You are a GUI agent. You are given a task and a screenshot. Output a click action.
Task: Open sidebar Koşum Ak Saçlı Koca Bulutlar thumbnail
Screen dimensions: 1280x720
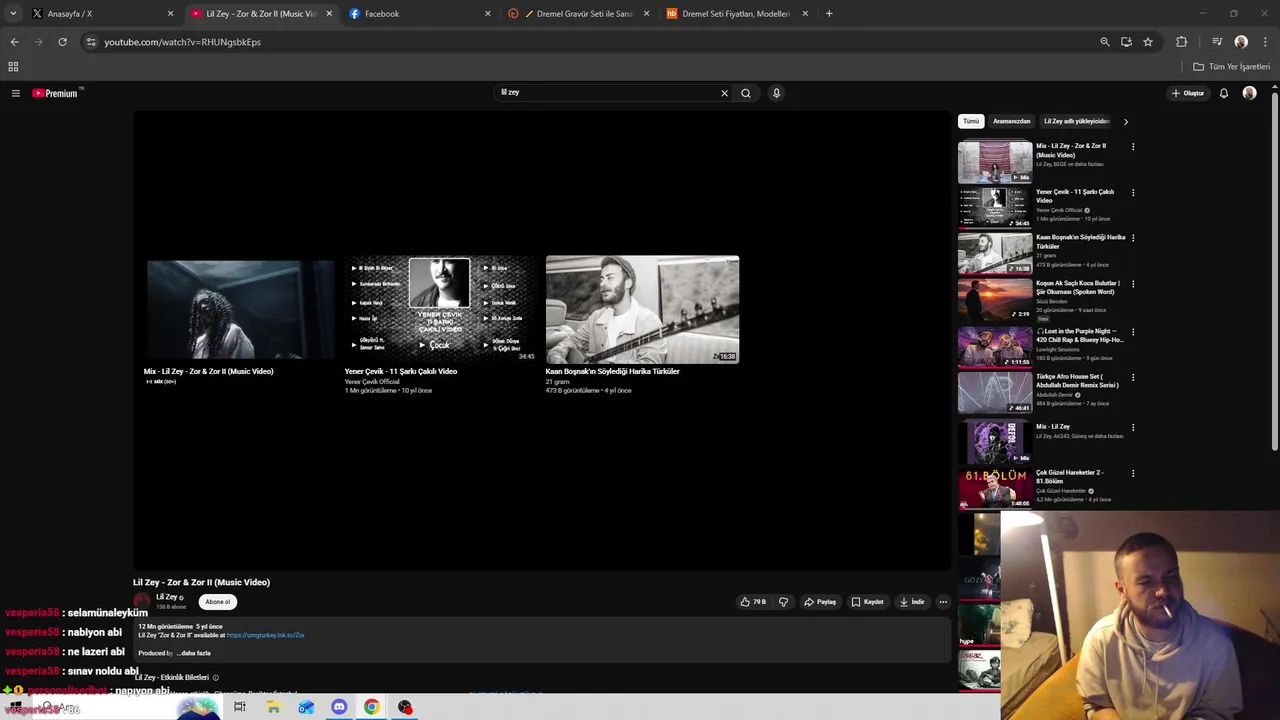click(995, 299)
